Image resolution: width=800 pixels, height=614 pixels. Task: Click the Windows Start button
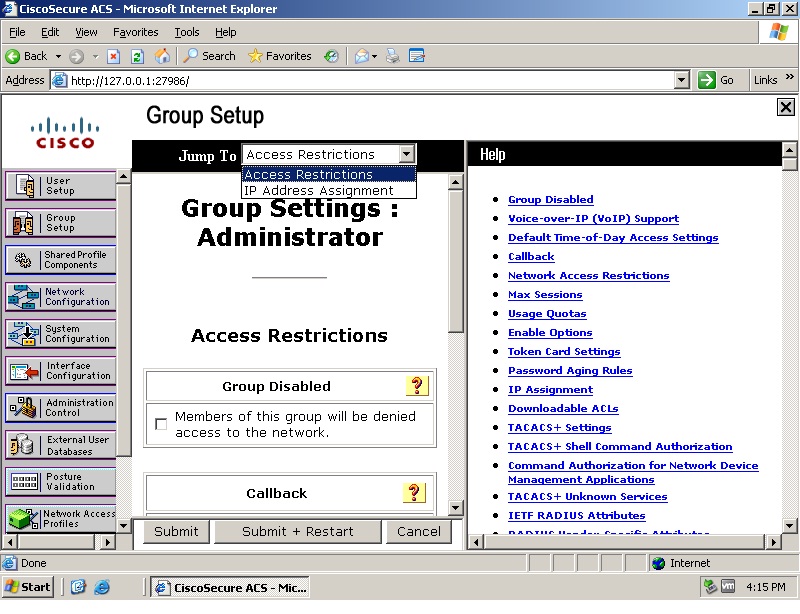(x=28, y=587)
